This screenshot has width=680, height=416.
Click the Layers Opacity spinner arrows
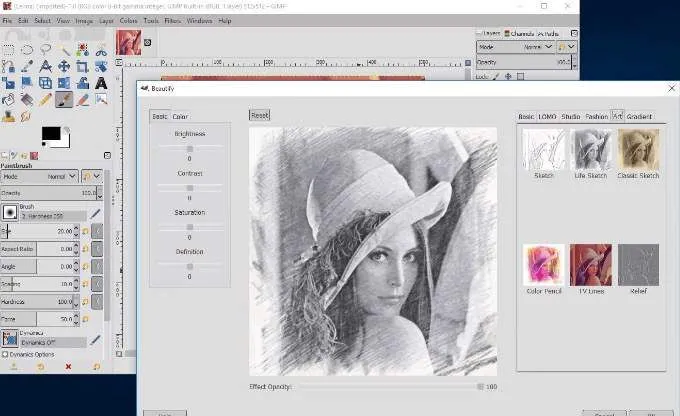coord(575,62)
